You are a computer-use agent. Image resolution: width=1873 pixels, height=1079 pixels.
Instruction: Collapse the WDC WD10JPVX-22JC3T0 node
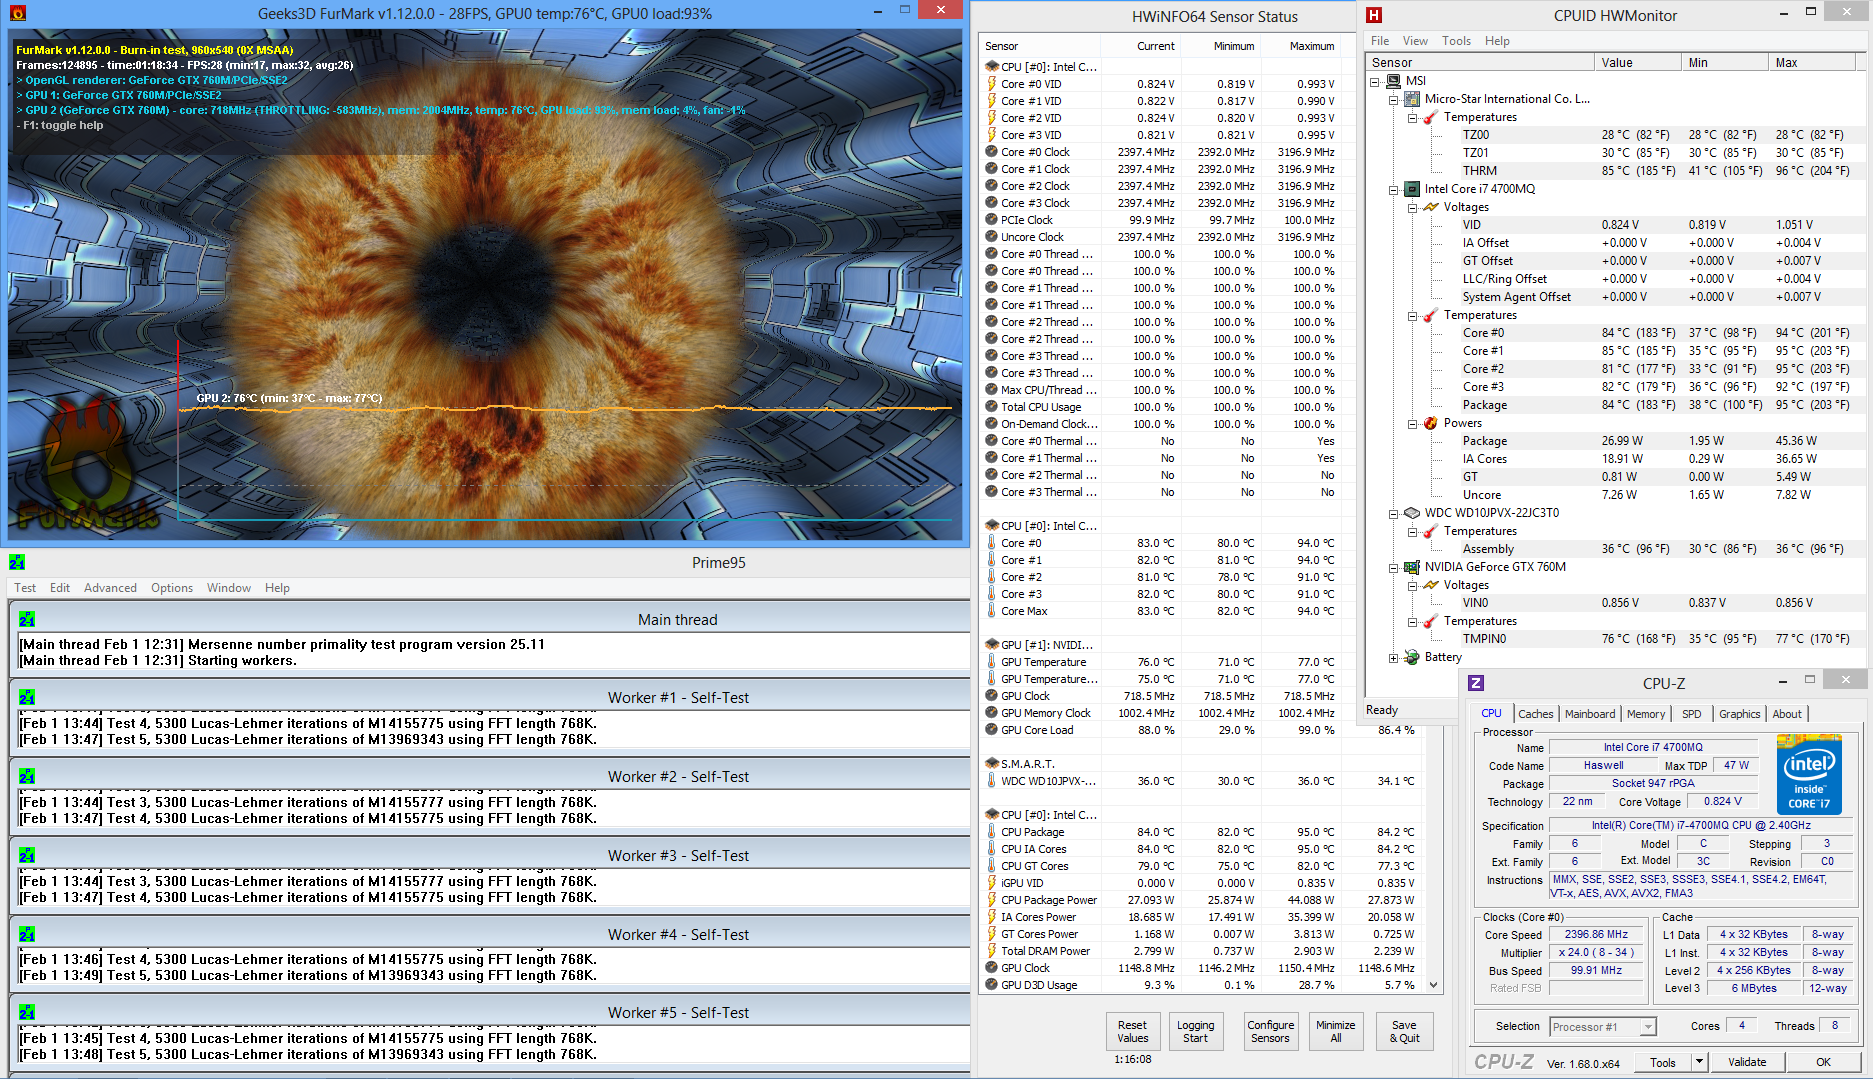tap(1393, 513)
